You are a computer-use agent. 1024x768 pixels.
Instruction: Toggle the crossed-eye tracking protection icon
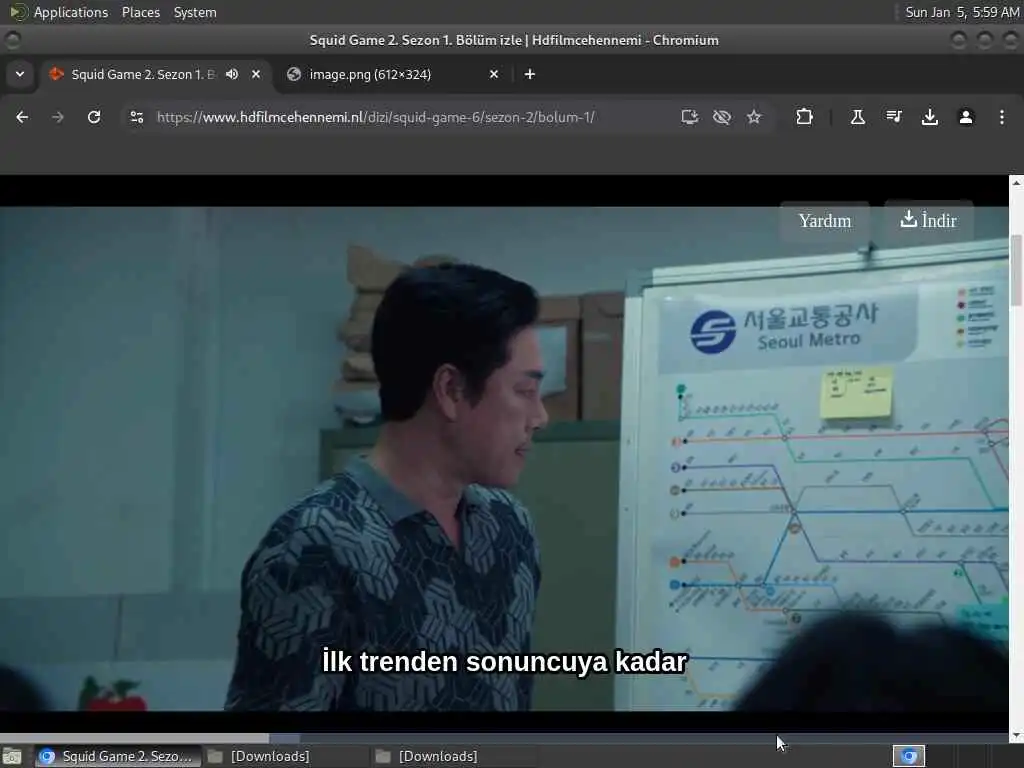coord(722,117)
